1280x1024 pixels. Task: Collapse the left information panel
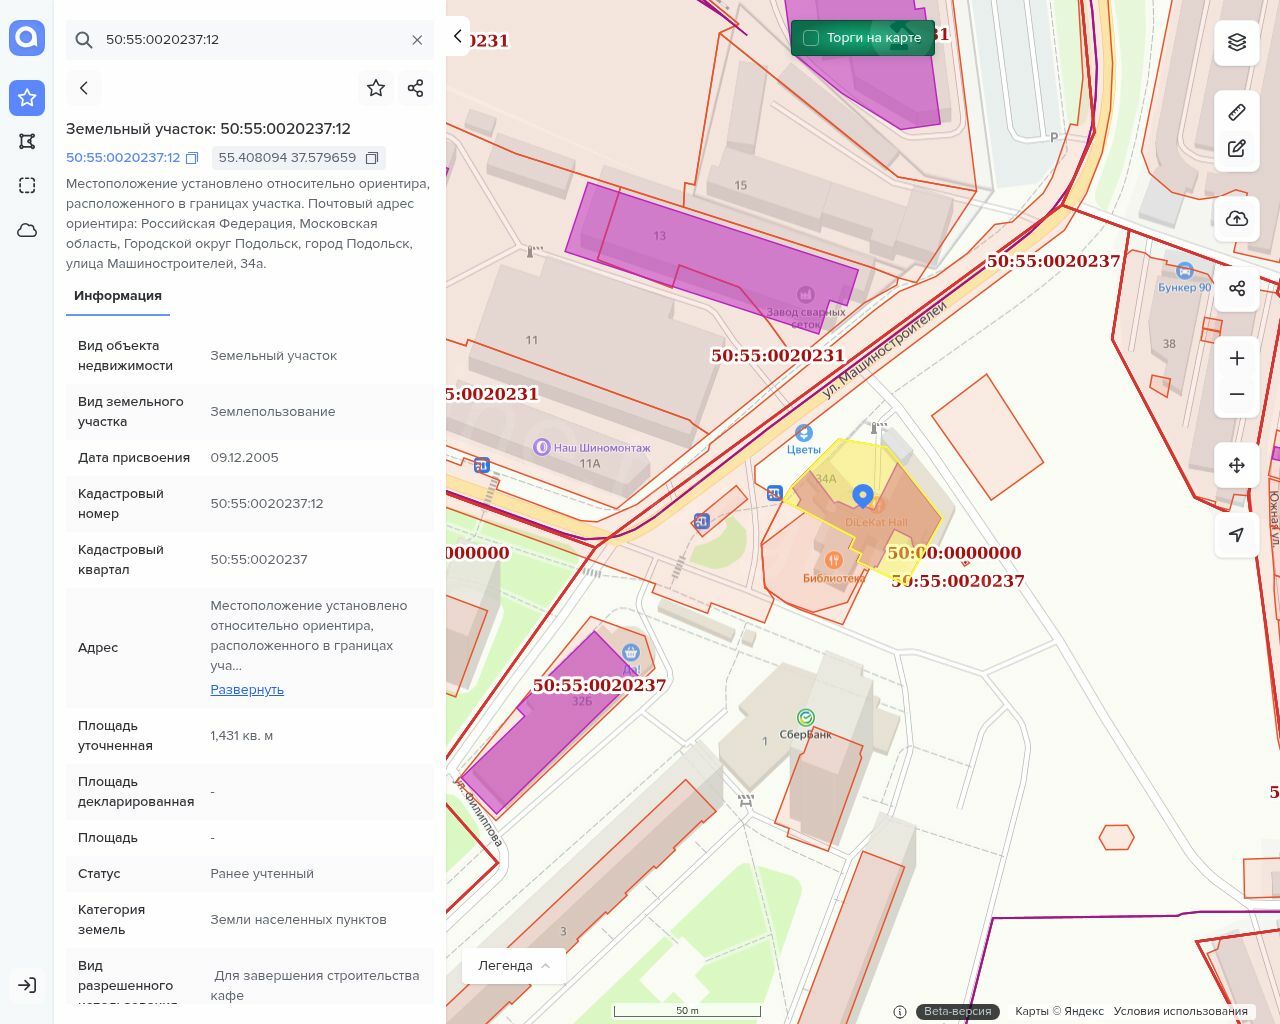pos(458,36)
